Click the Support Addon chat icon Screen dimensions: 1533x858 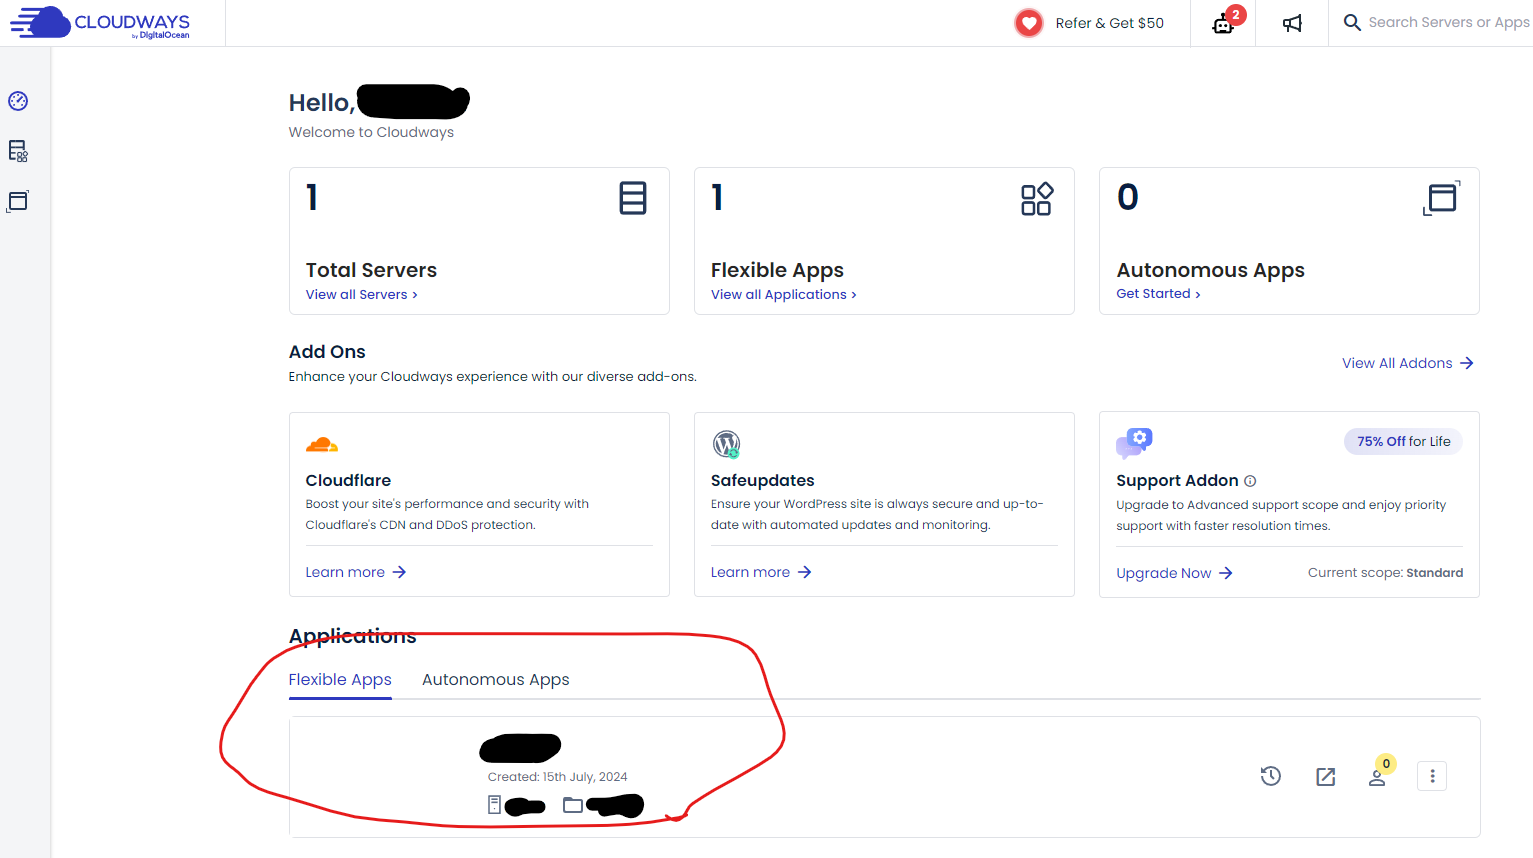[x=1134, y=443]
